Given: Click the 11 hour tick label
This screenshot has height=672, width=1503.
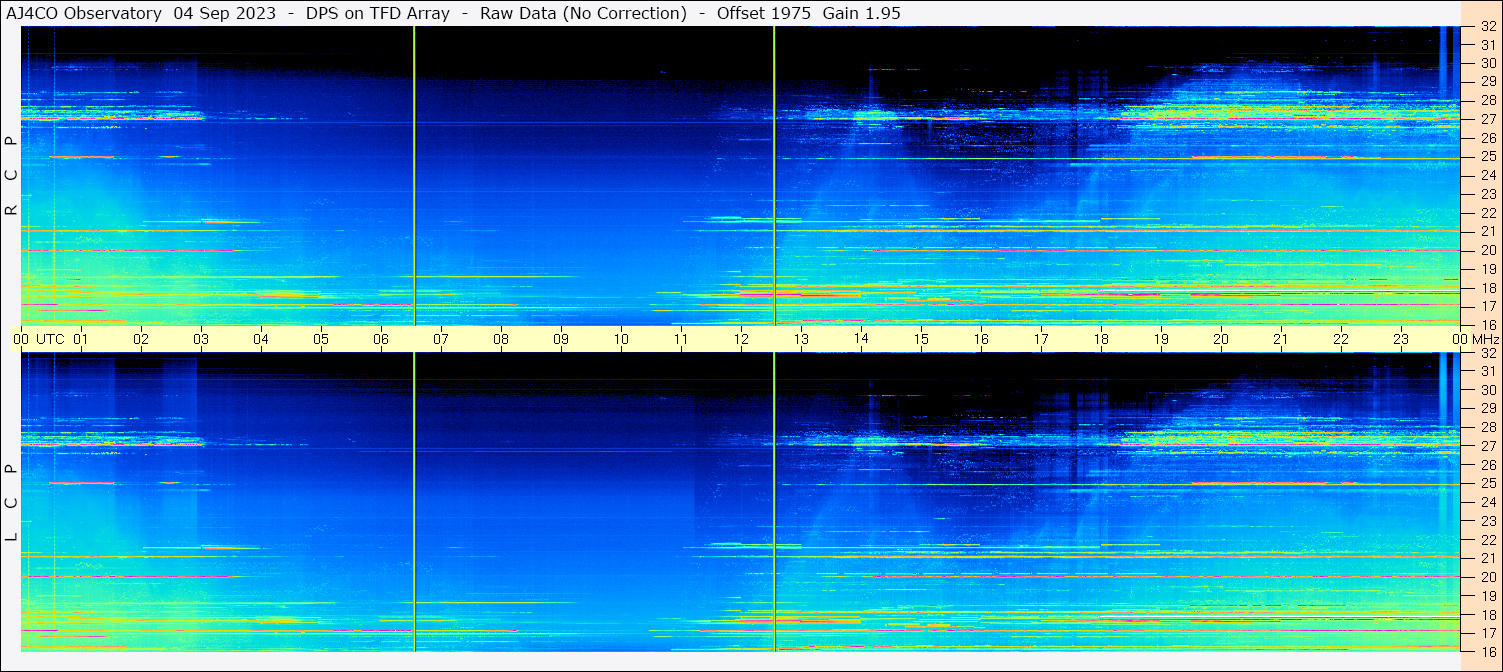Looking at the screenshot, I should tap(681, 339).
